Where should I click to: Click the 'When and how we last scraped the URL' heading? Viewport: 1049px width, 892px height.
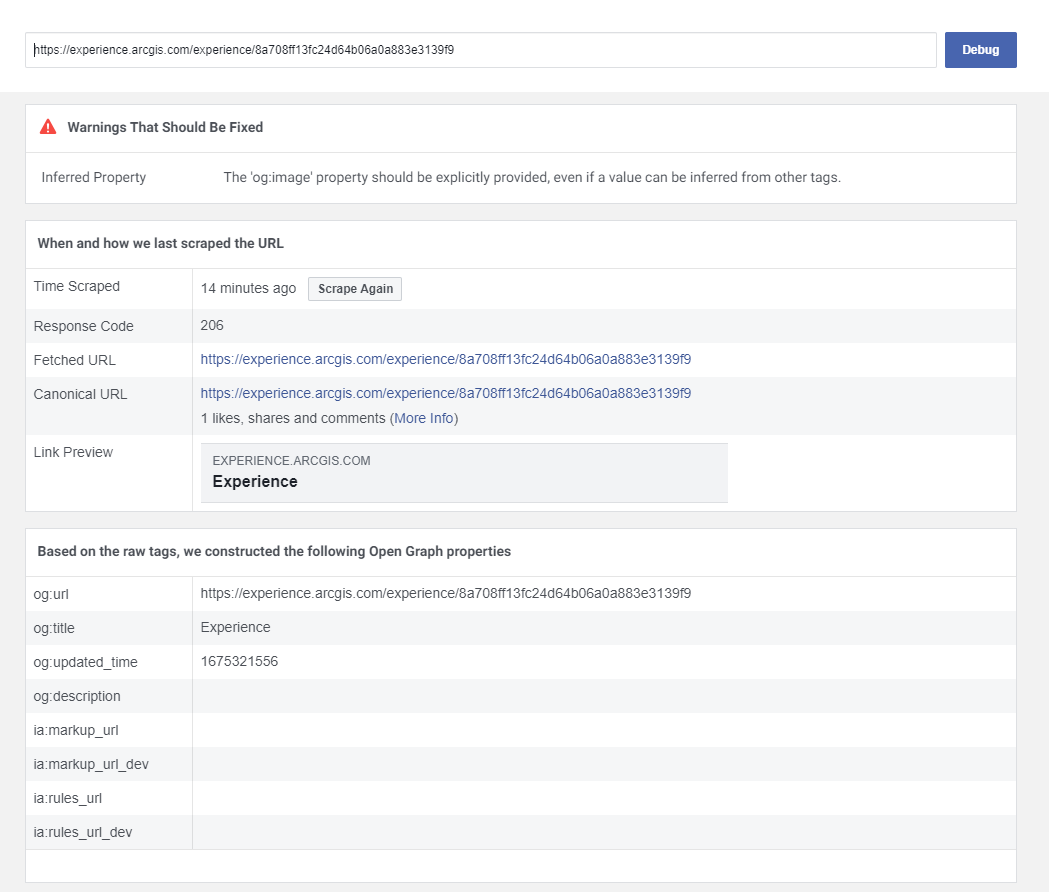pyautogui.click(x=161, y=244)
